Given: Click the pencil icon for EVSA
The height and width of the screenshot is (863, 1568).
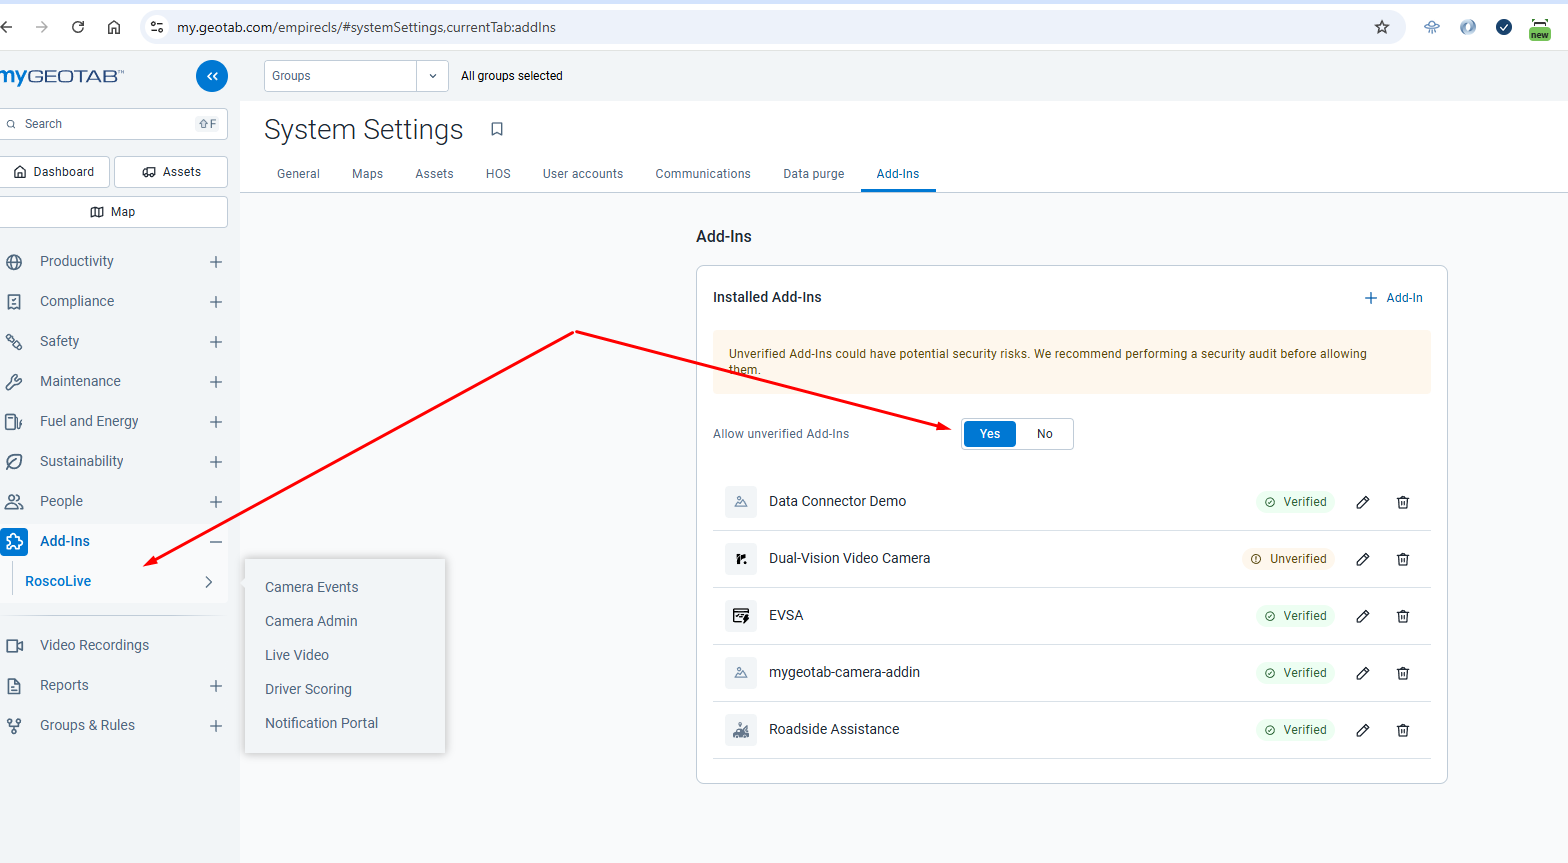Looking at the screenshot, I should (1362, 616).
